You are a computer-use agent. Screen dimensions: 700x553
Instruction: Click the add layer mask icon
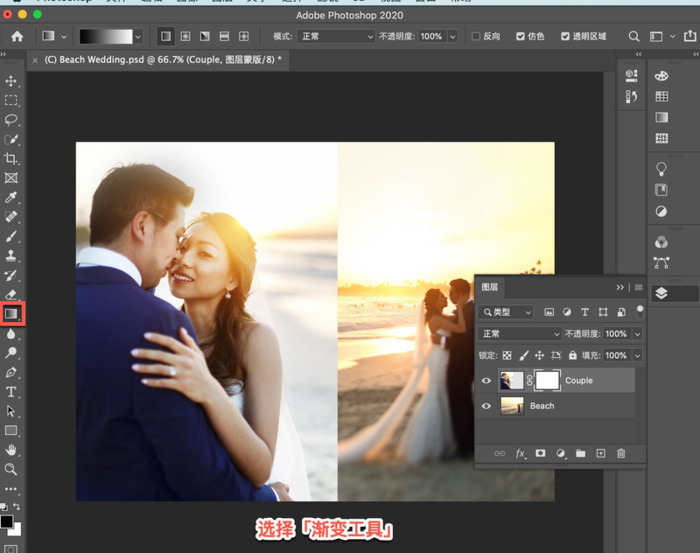[540, 453]
